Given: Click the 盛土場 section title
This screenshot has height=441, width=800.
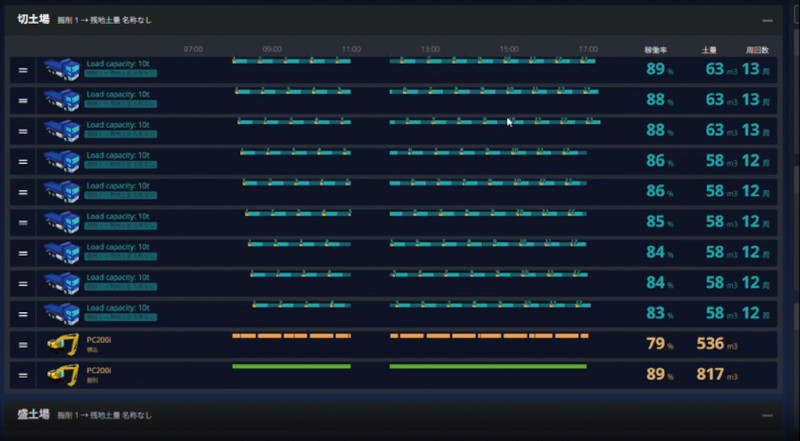Looking at the screenshot, I should [34, 414].
